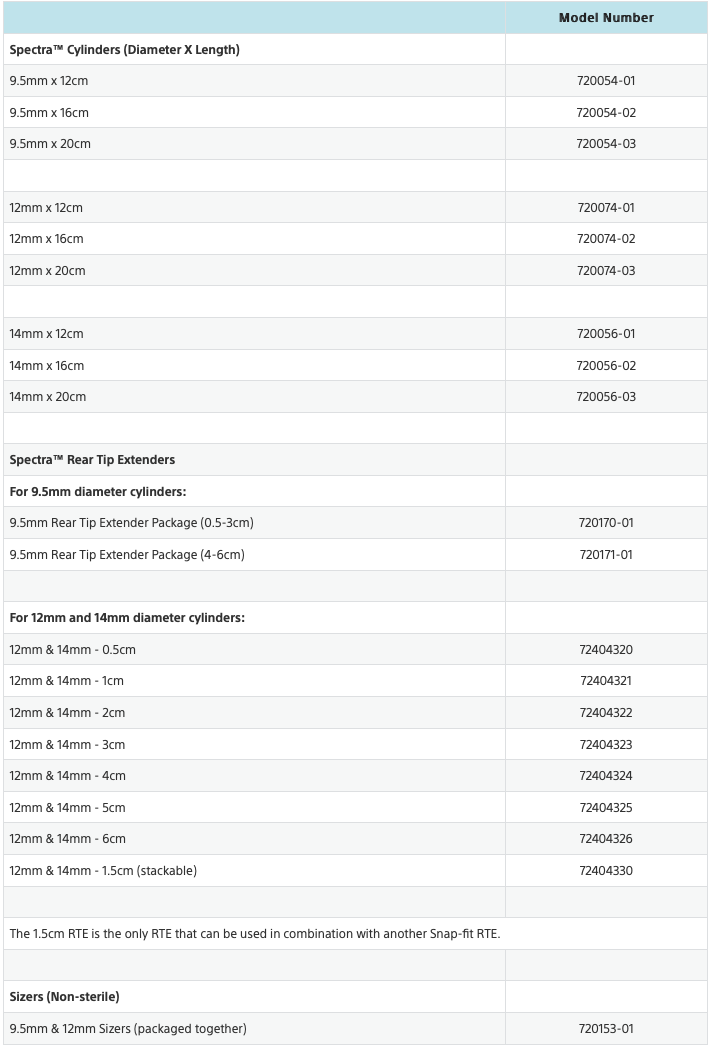Click the 12mm x 20cm row label

click(x=47, y=270)
